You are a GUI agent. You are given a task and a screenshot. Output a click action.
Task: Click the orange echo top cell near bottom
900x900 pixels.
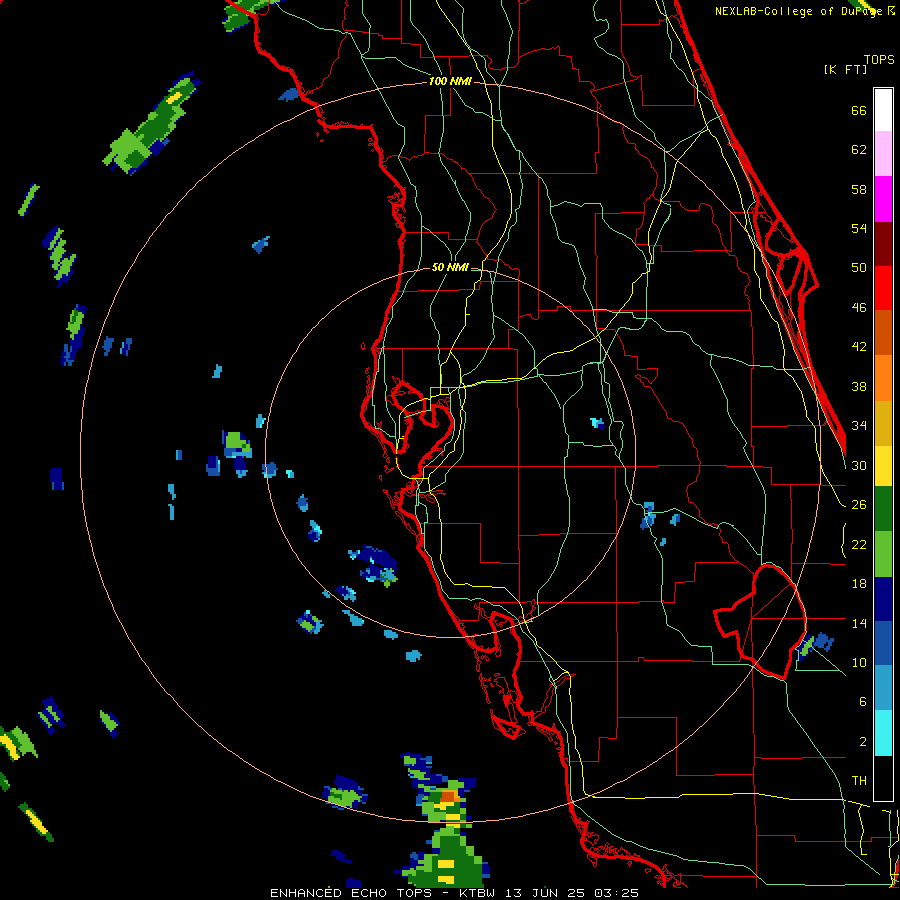click(x=448, y=796)
